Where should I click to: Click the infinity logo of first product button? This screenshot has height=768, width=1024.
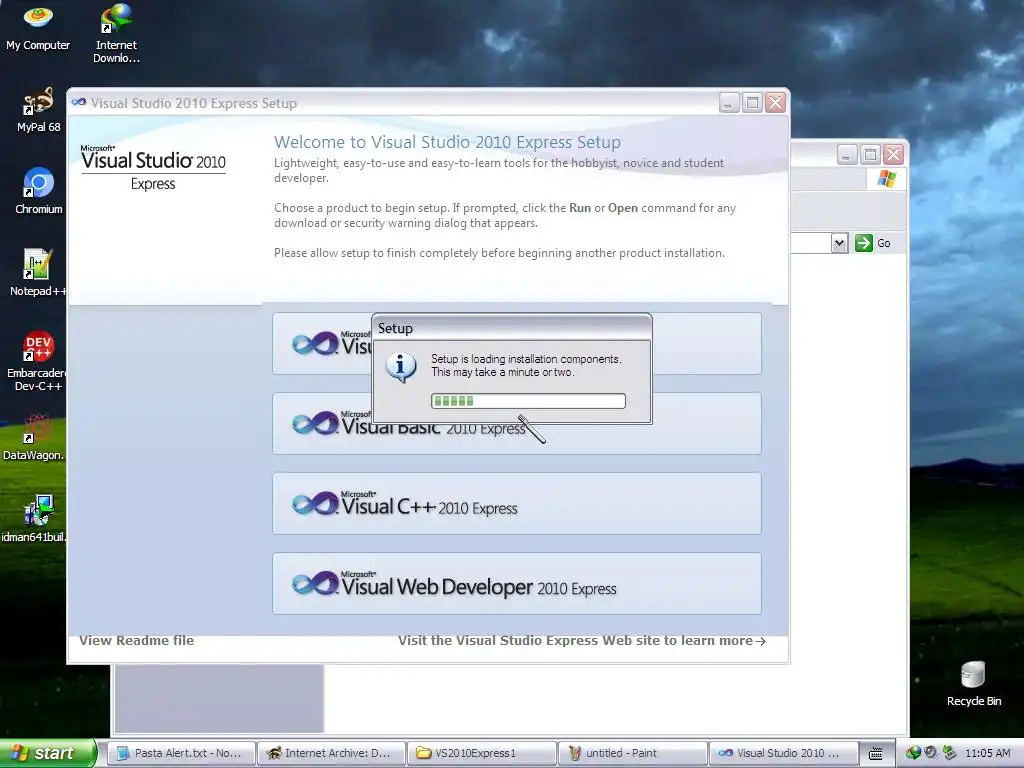coord(315,344)
